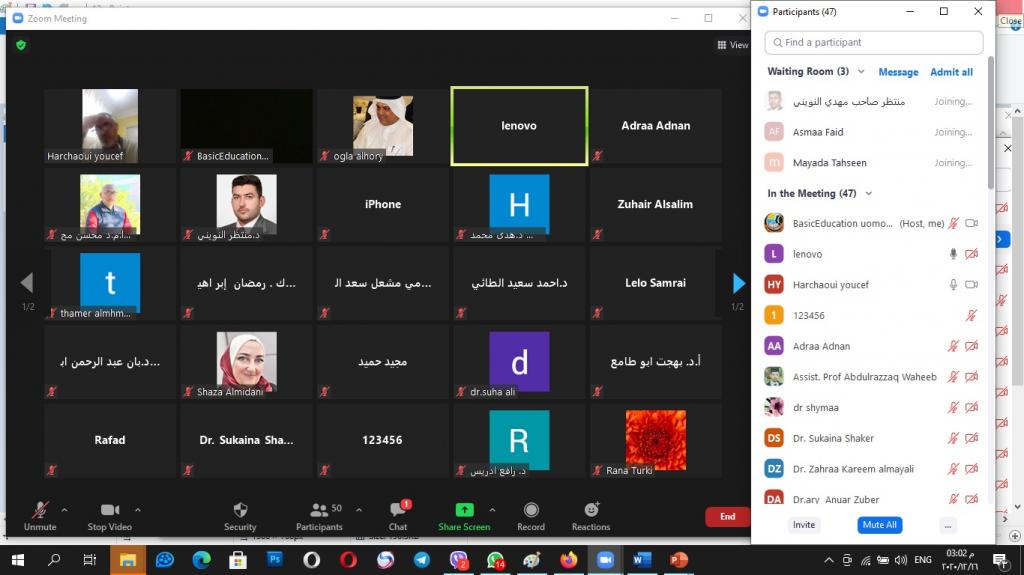Click the green Share Screen icon
The image size is (1024, 575).
[464, 510]
